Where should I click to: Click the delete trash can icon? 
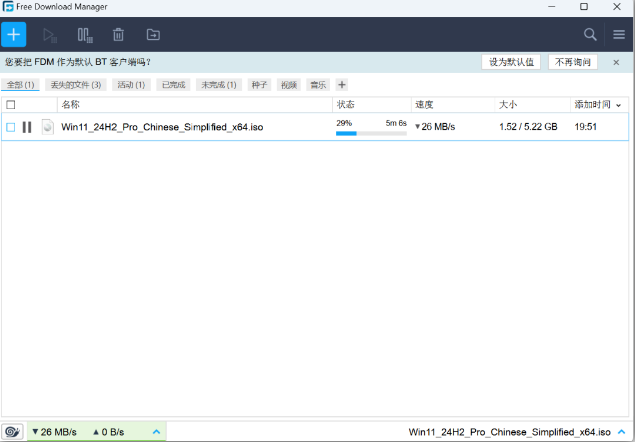coord(118,35)
